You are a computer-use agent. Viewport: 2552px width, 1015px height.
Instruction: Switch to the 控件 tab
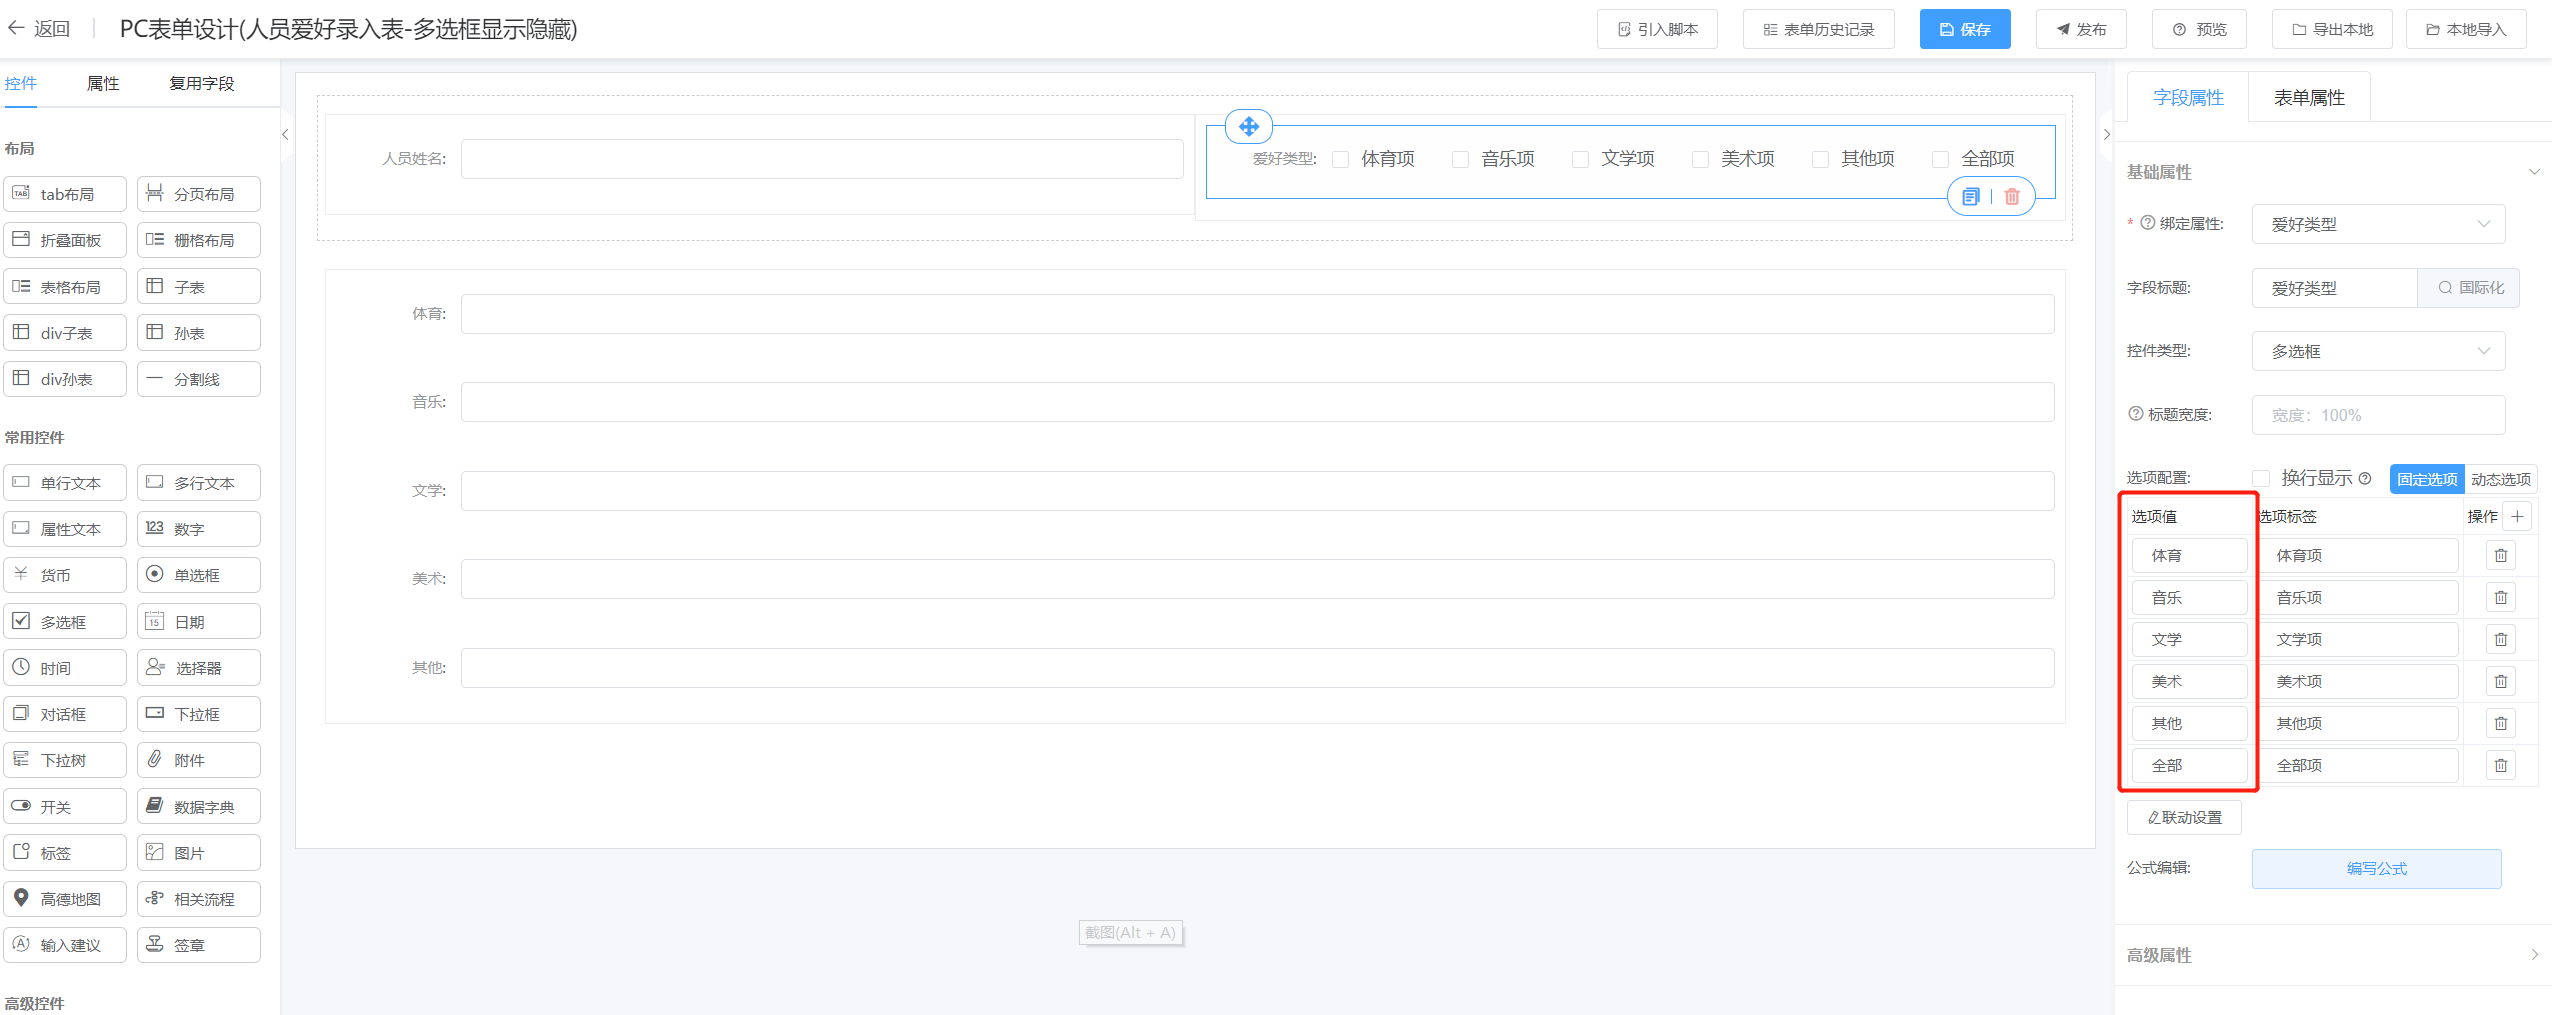[20, 84]
